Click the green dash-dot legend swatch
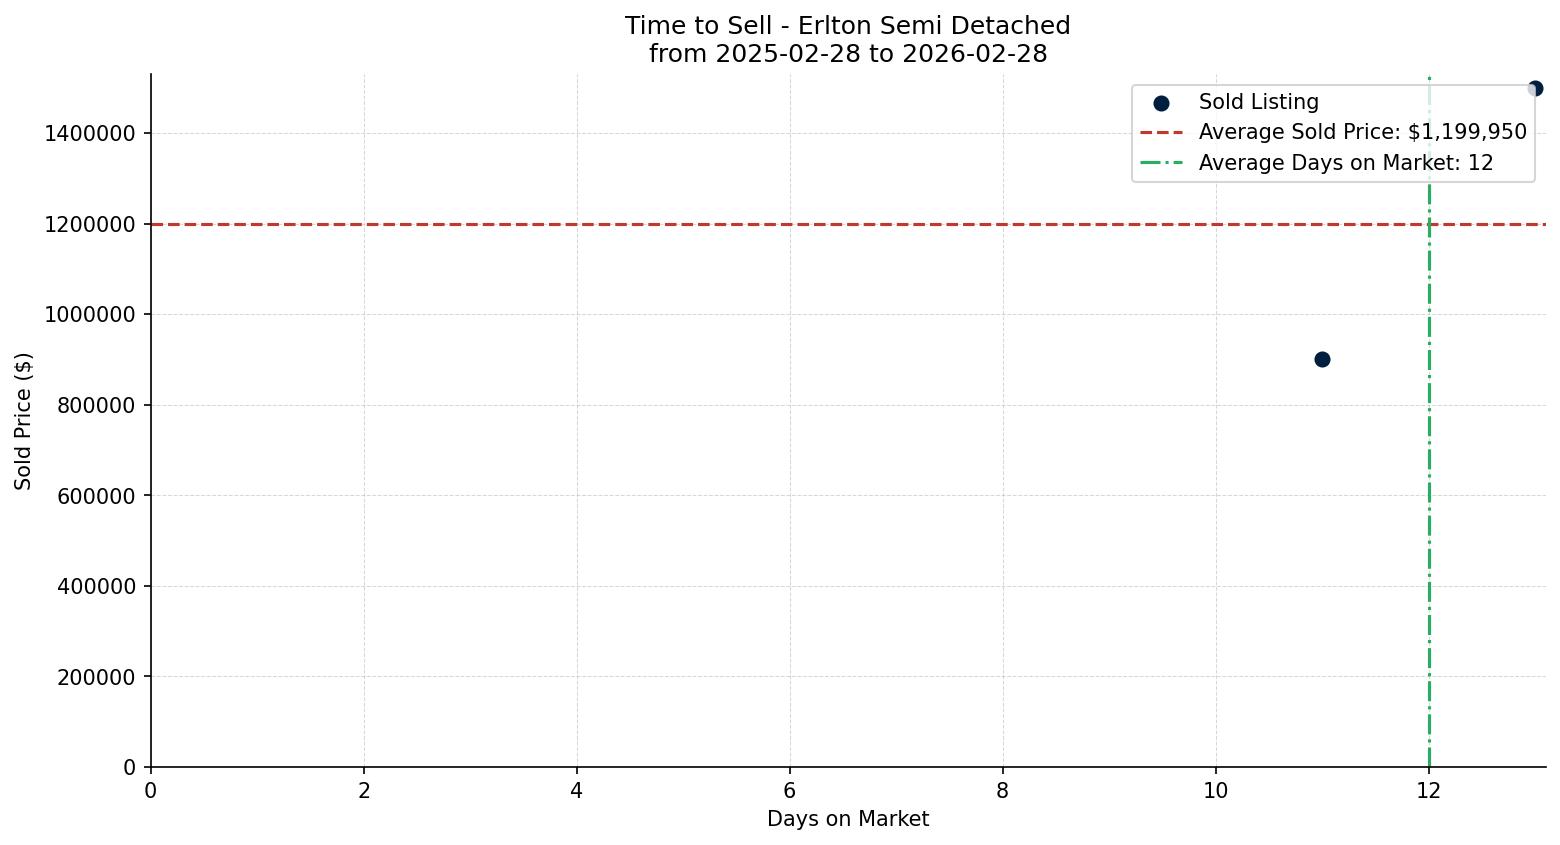1560x845 pixels. point(1161,163)
